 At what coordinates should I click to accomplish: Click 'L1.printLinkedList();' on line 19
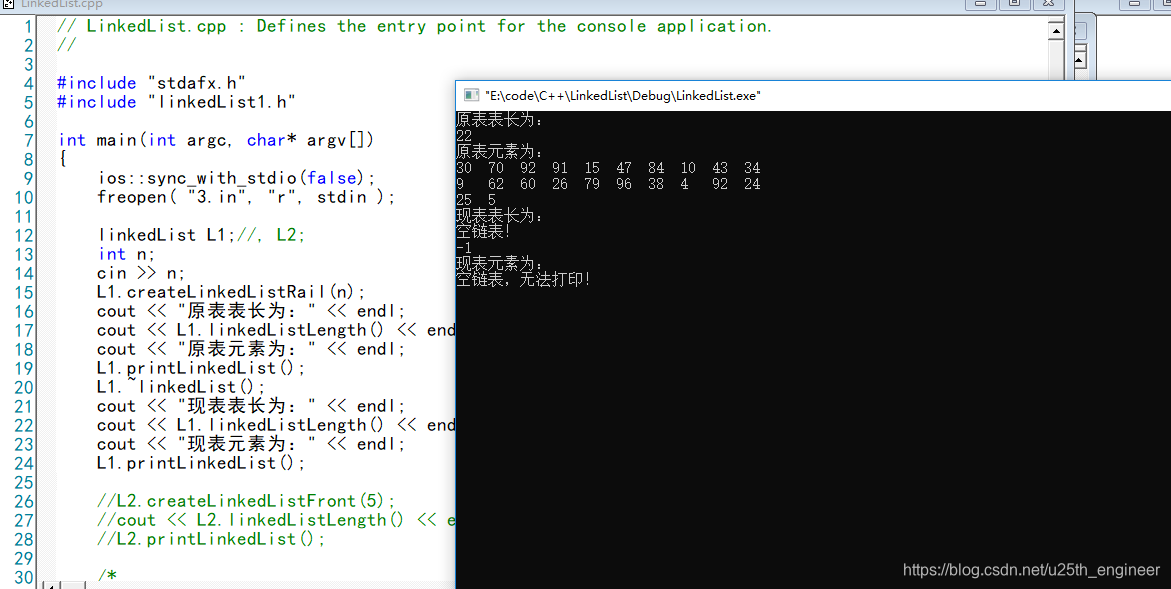pyautogui.click(x=201, y=368)
